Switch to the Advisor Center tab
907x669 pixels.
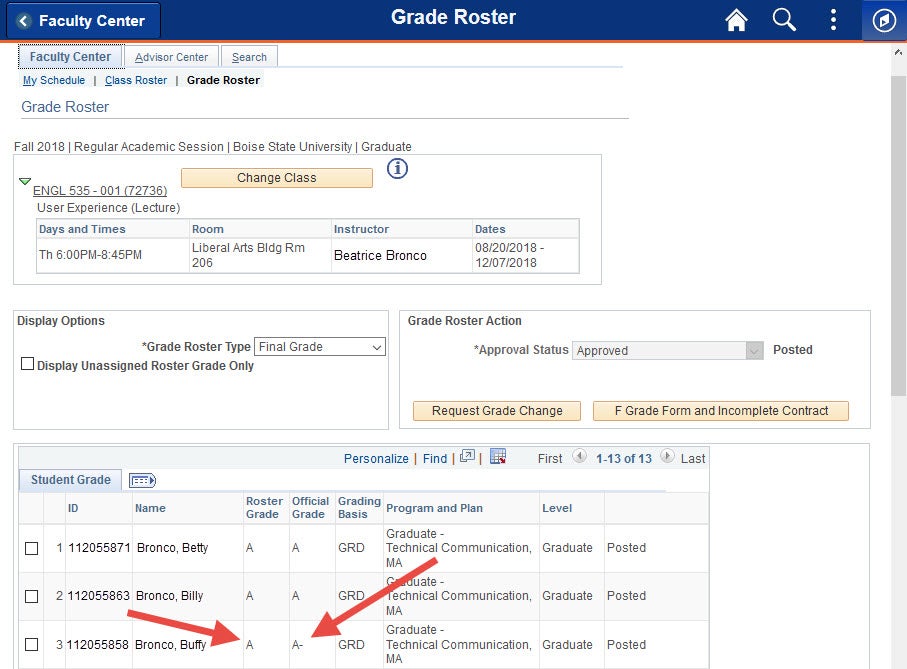171,57
